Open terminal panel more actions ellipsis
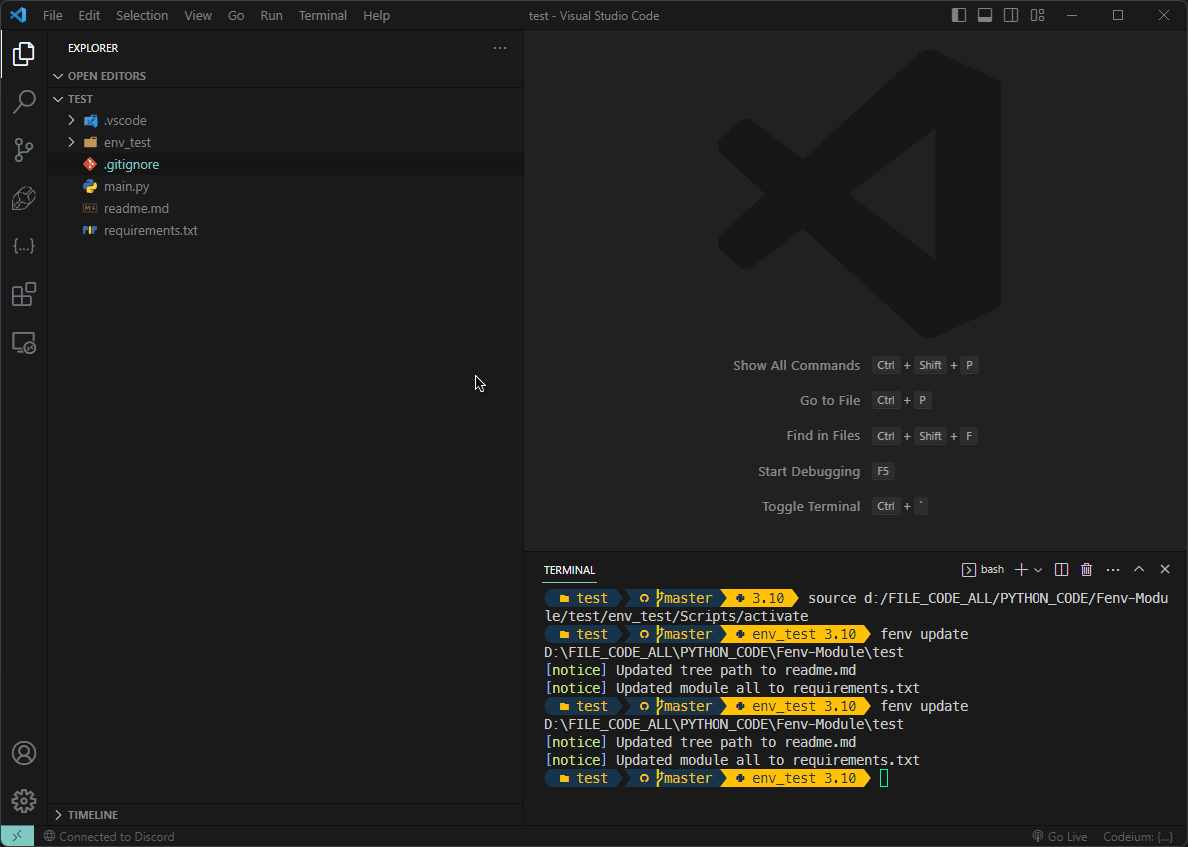 pos(1113,570)
